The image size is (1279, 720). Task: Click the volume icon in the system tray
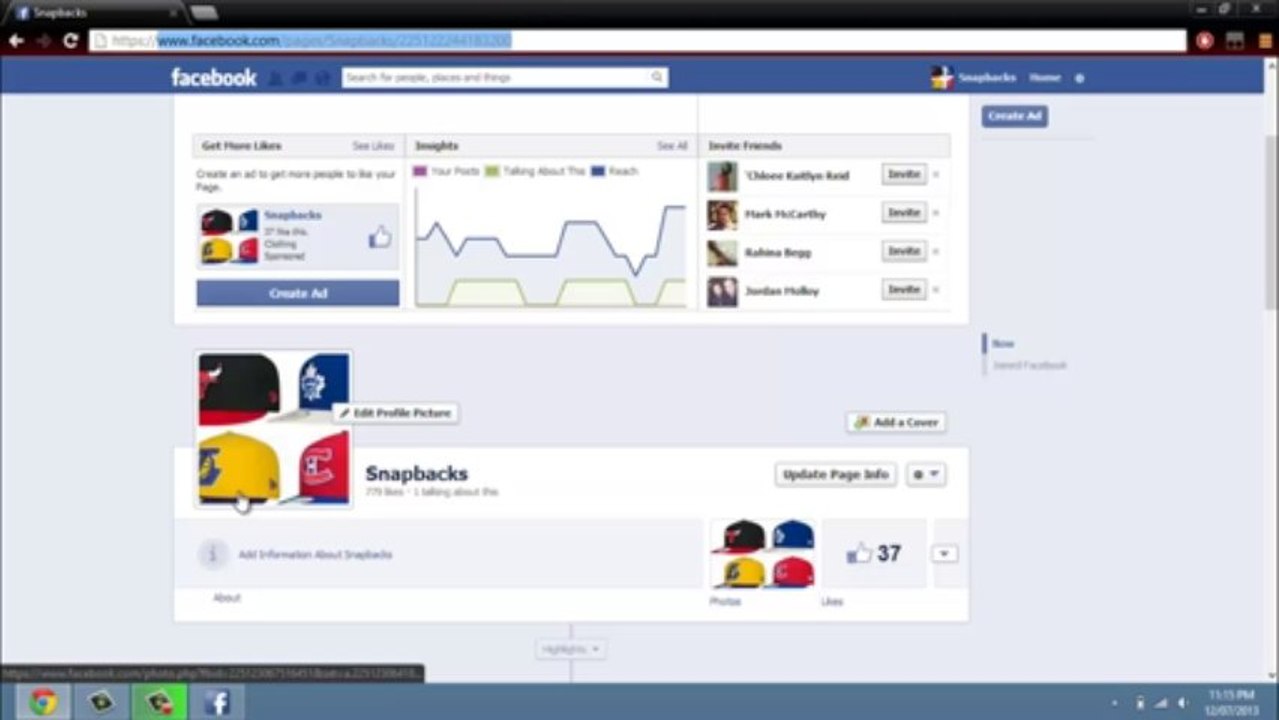pos(1183,703)
